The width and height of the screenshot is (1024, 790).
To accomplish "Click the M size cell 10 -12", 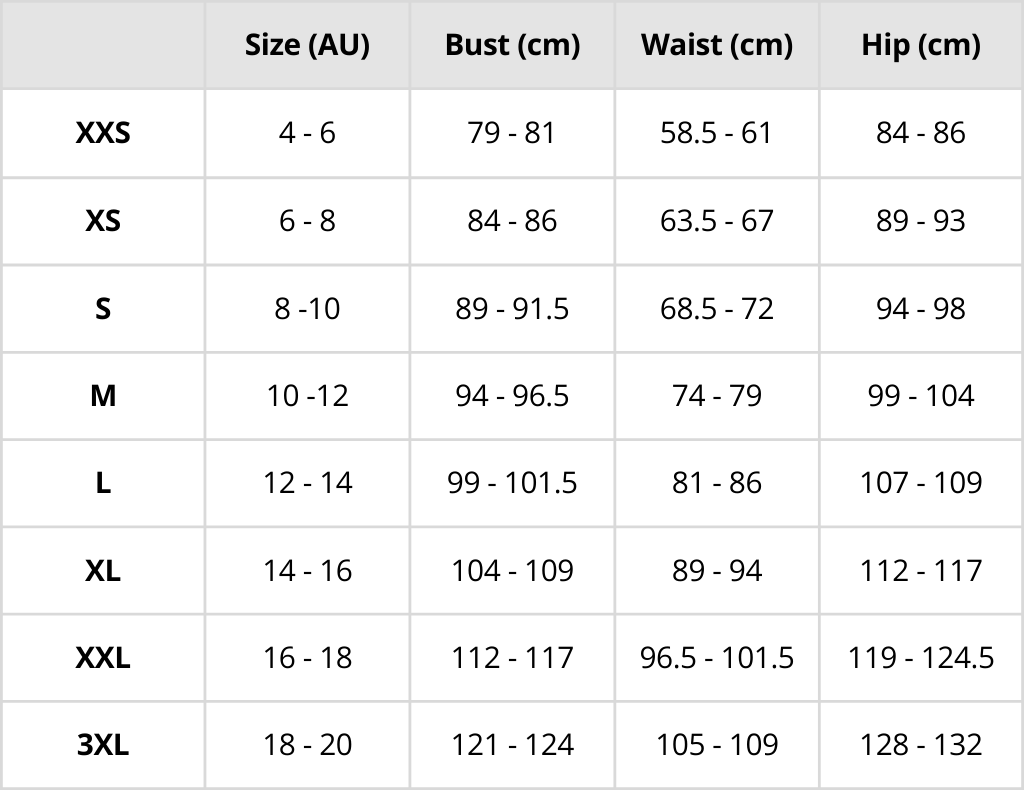I will pyautogui.click(x=307, y=396).
